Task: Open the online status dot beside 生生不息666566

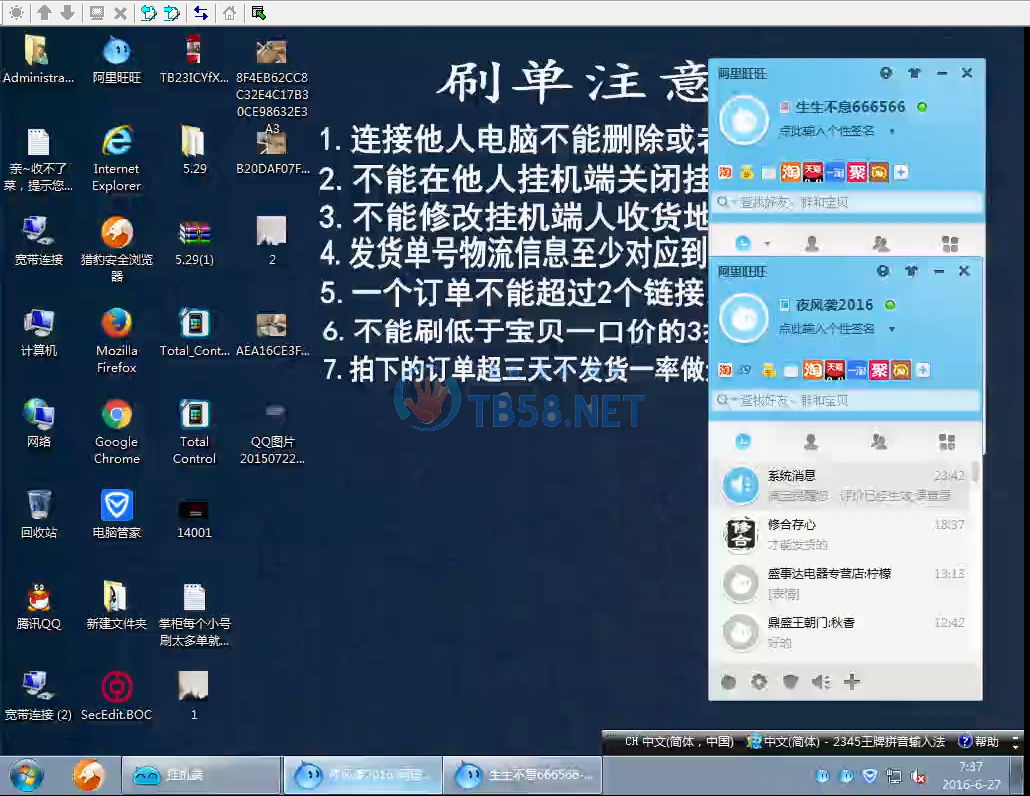Action: pos(922,107)
